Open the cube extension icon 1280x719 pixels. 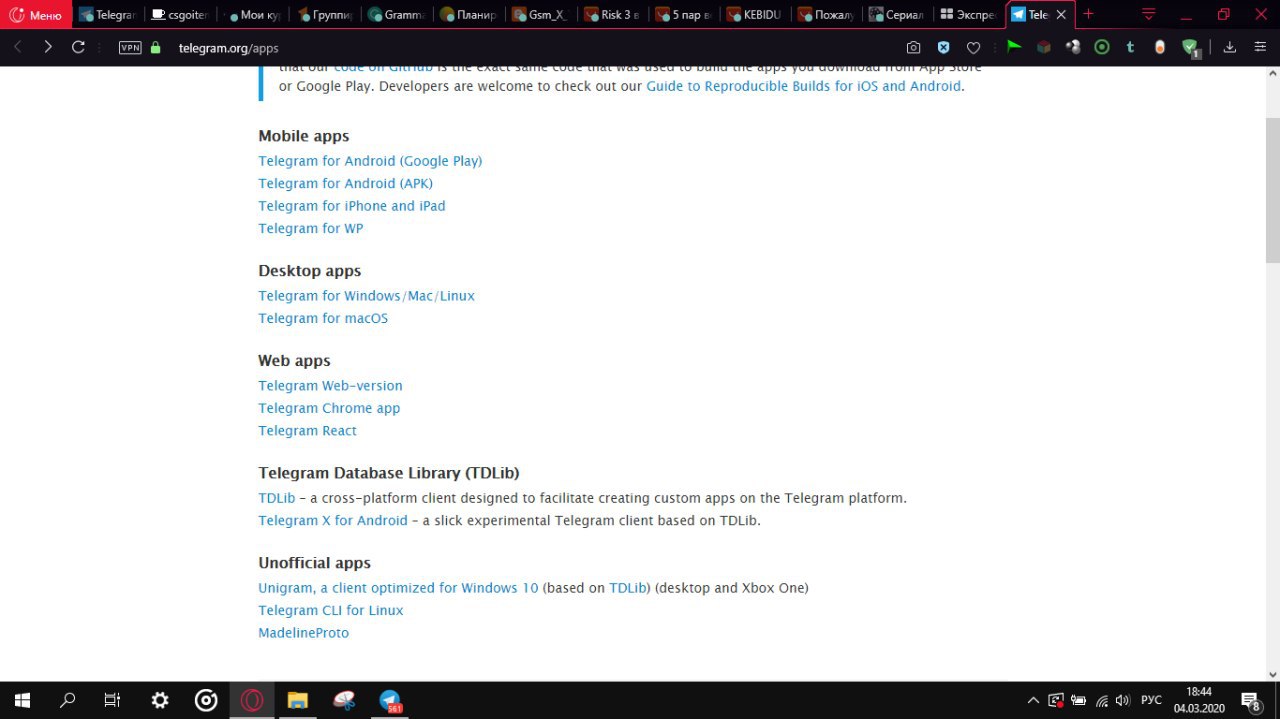(1043, 46)
